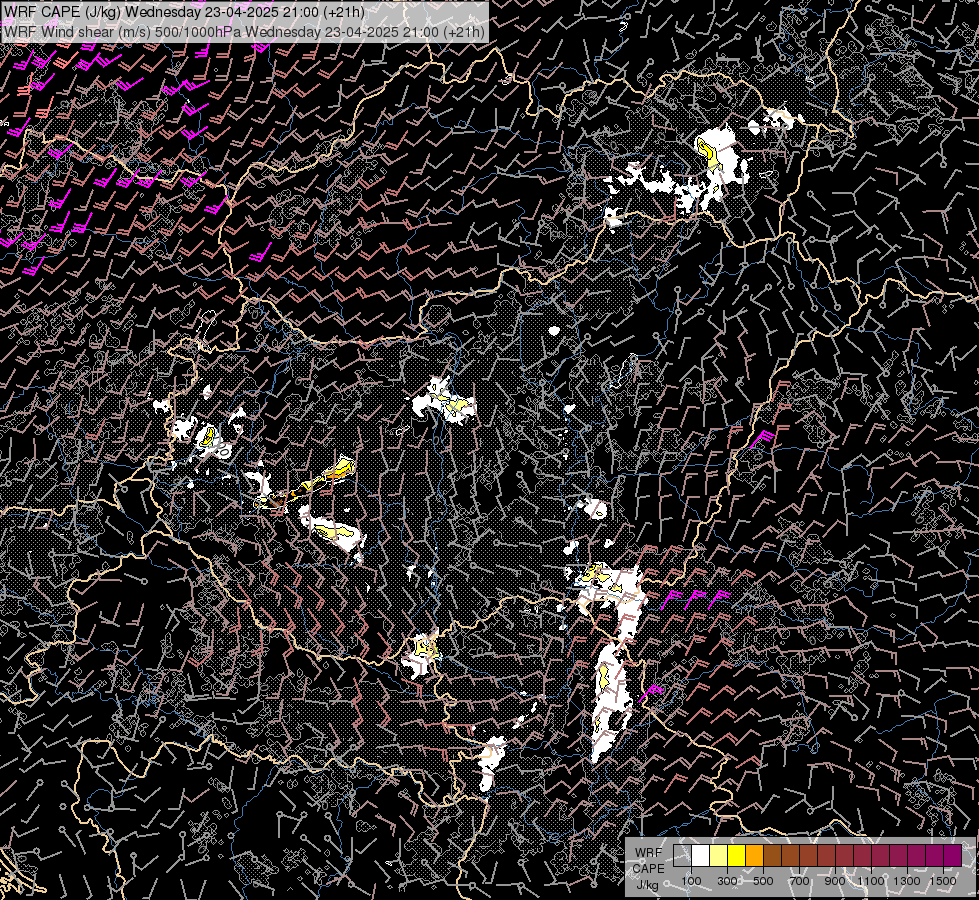The height and width of the screenshot is (900, 979).
Task: Select the bright yellow CAPE legend swatch
Action: pos(737,855)
